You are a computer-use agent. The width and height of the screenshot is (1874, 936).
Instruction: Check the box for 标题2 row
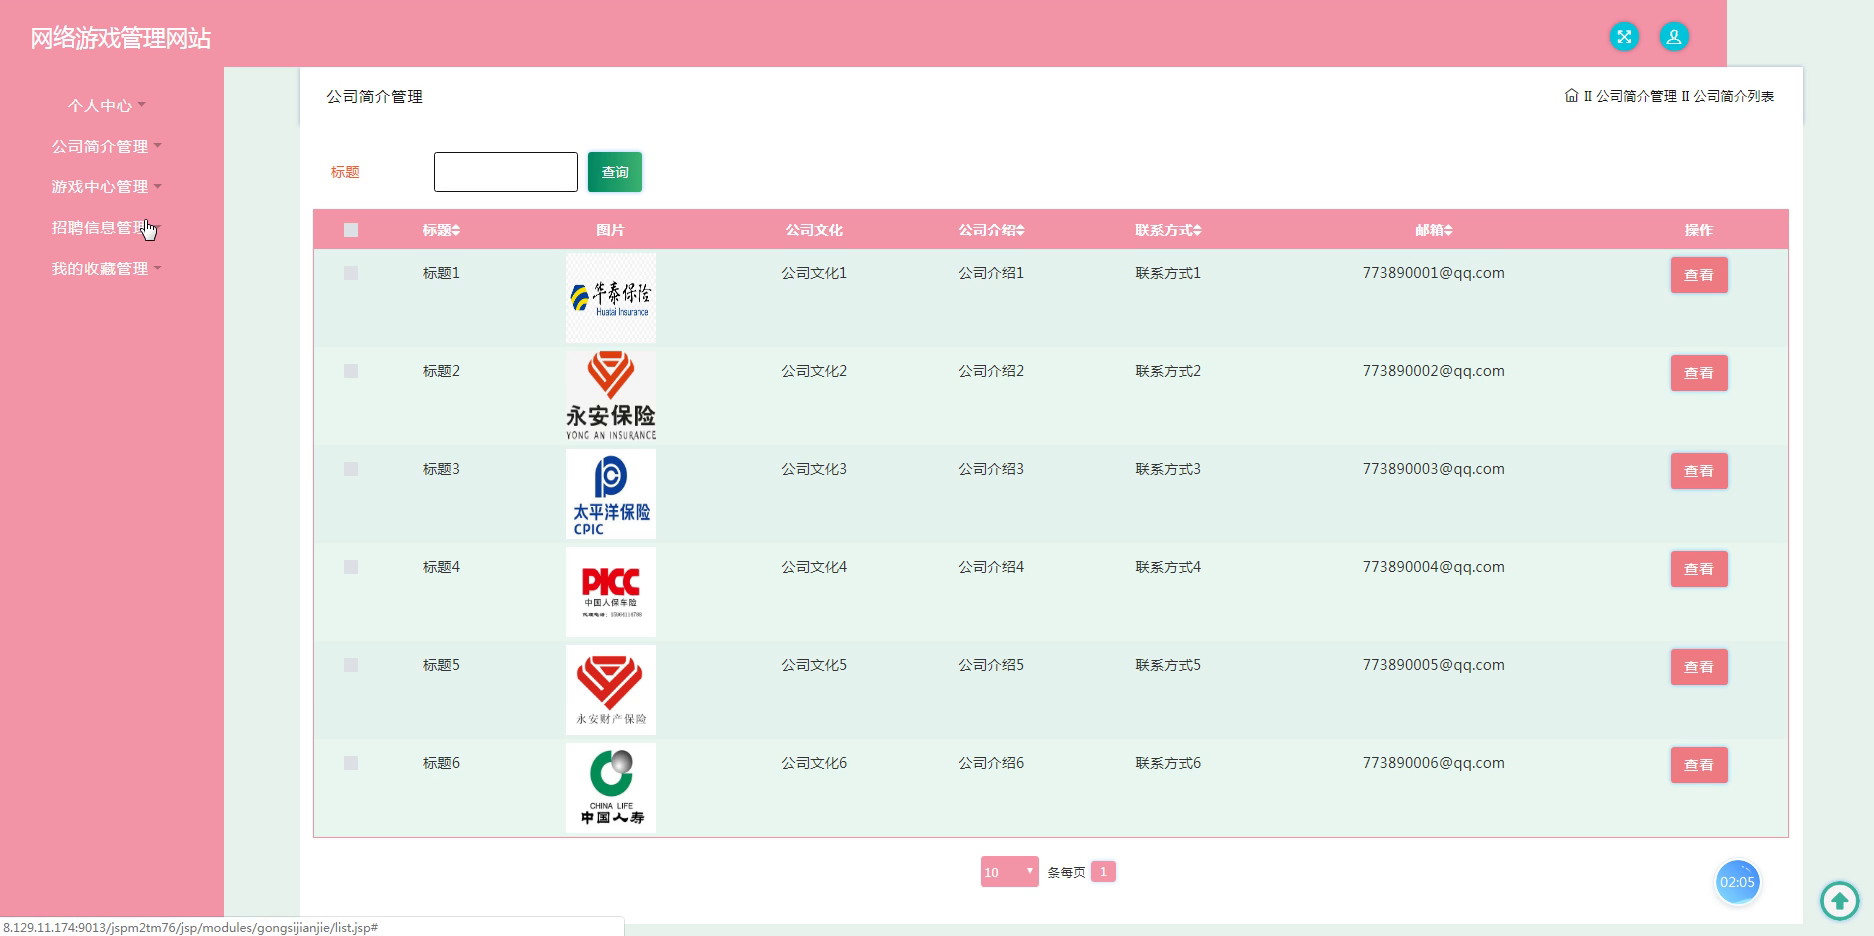point(351,371)
